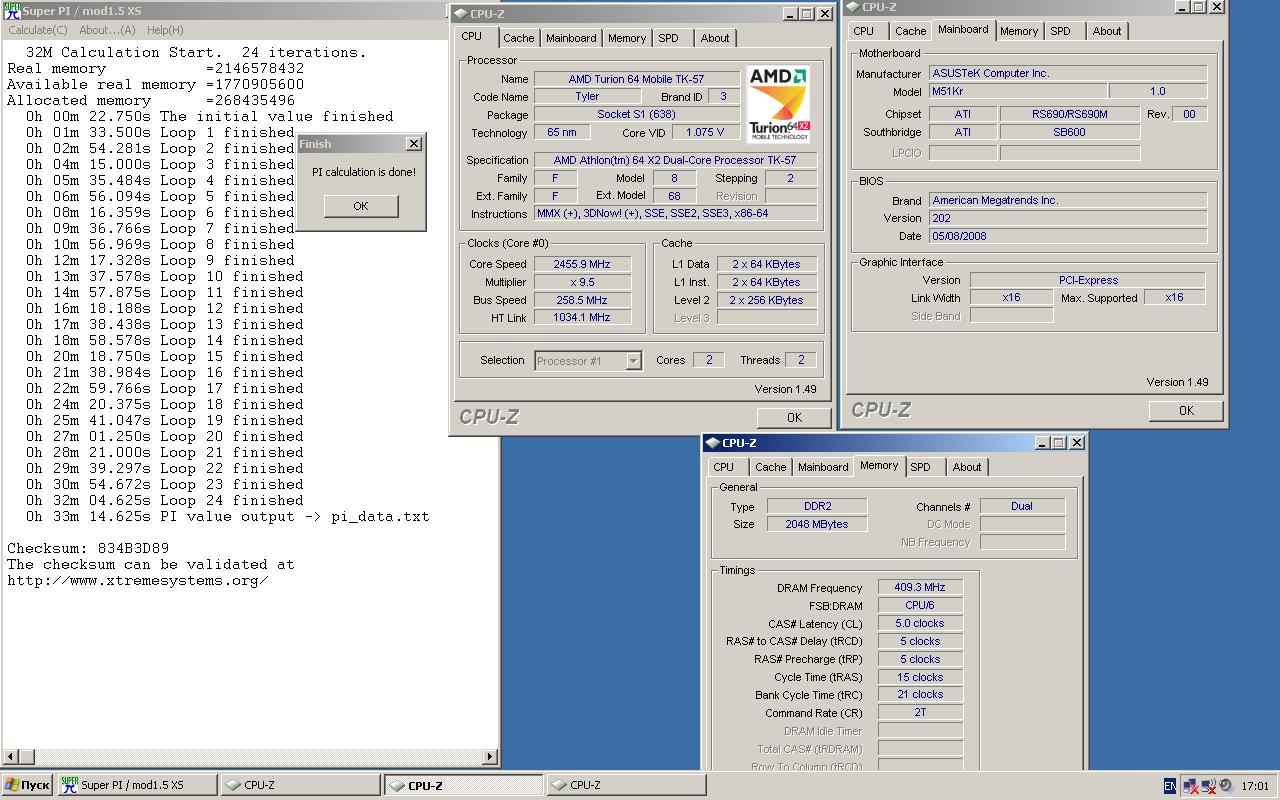Select Mainboard tab in the CPU-Z Memory window
This screenshot has width=1280, height=800.
coord(823,467)
